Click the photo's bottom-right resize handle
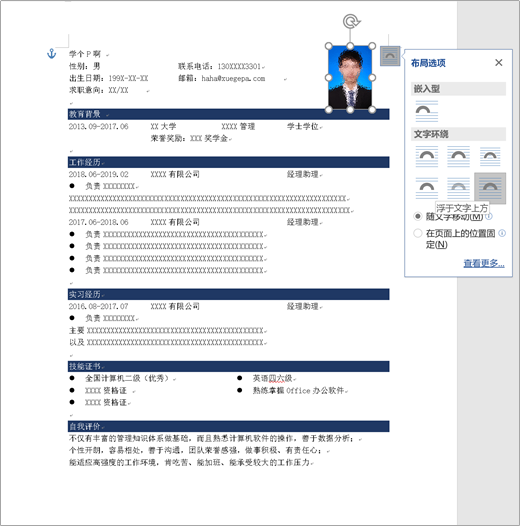This screenshot has height=526, width=520. 372,109
